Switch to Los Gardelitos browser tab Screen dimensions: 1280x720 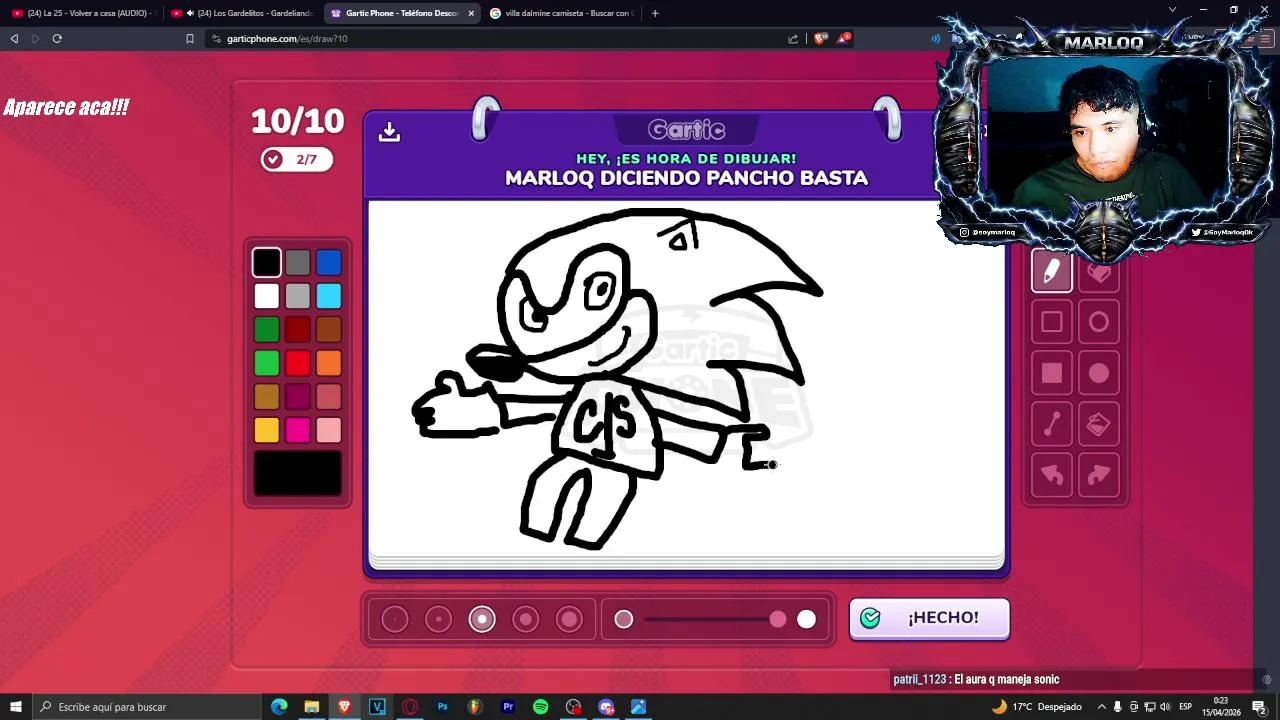tap(243, 13)
